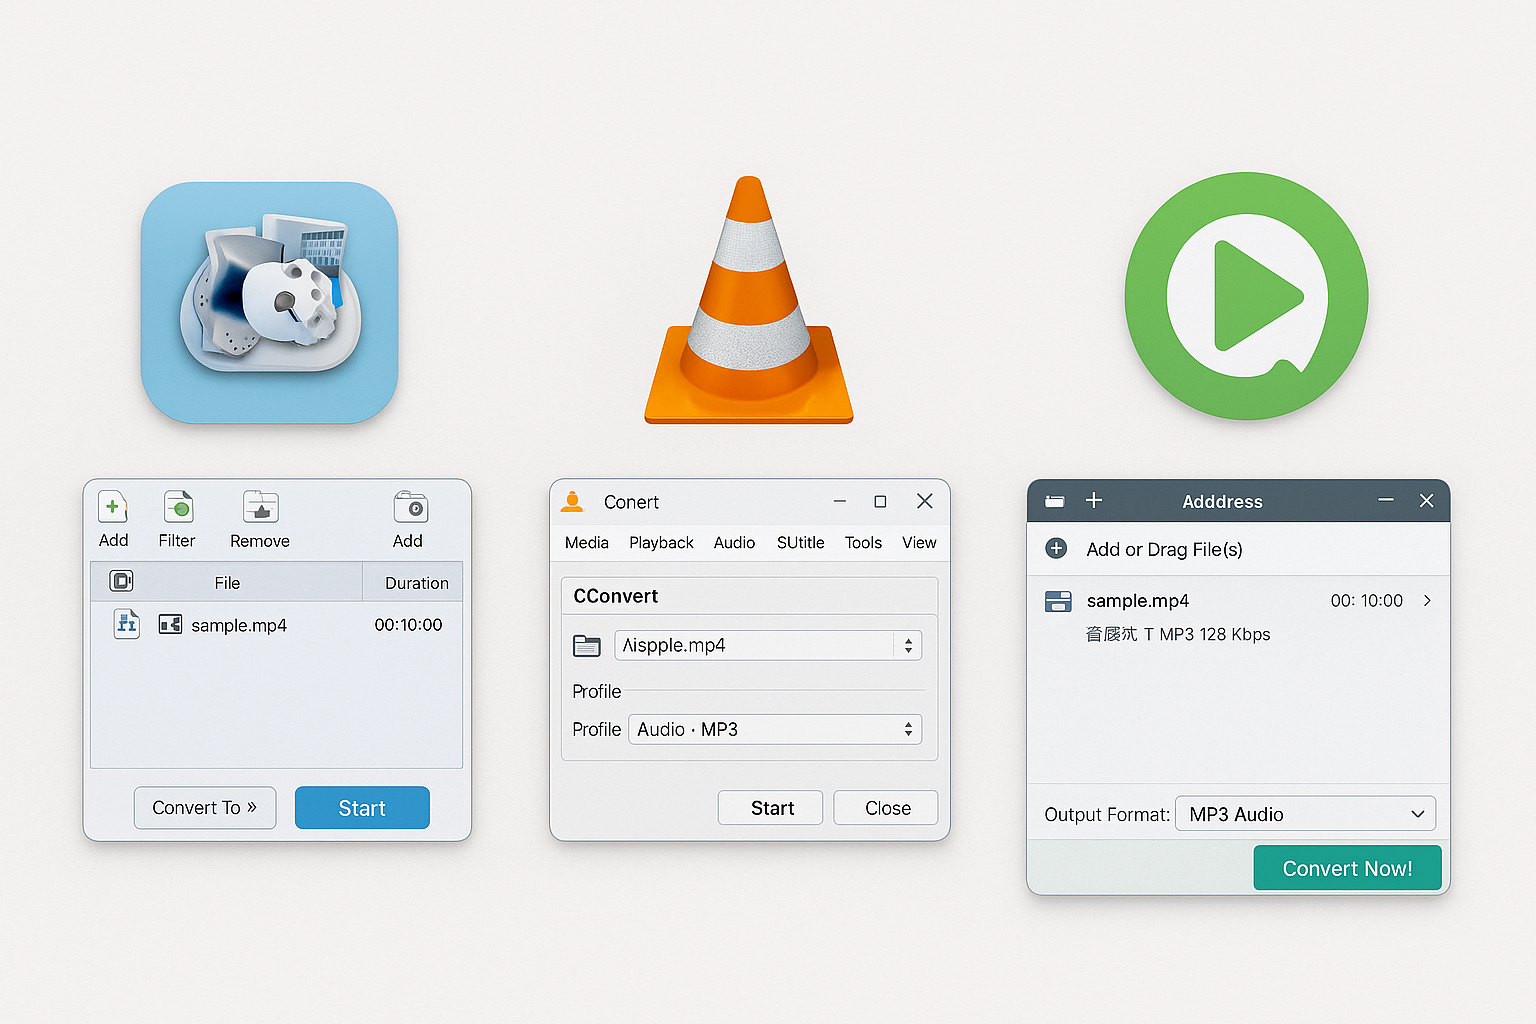This screenshot has height=1024, width=1536.
Task: Select the document icon in sample.mp4 row
Action: [127, 624]
